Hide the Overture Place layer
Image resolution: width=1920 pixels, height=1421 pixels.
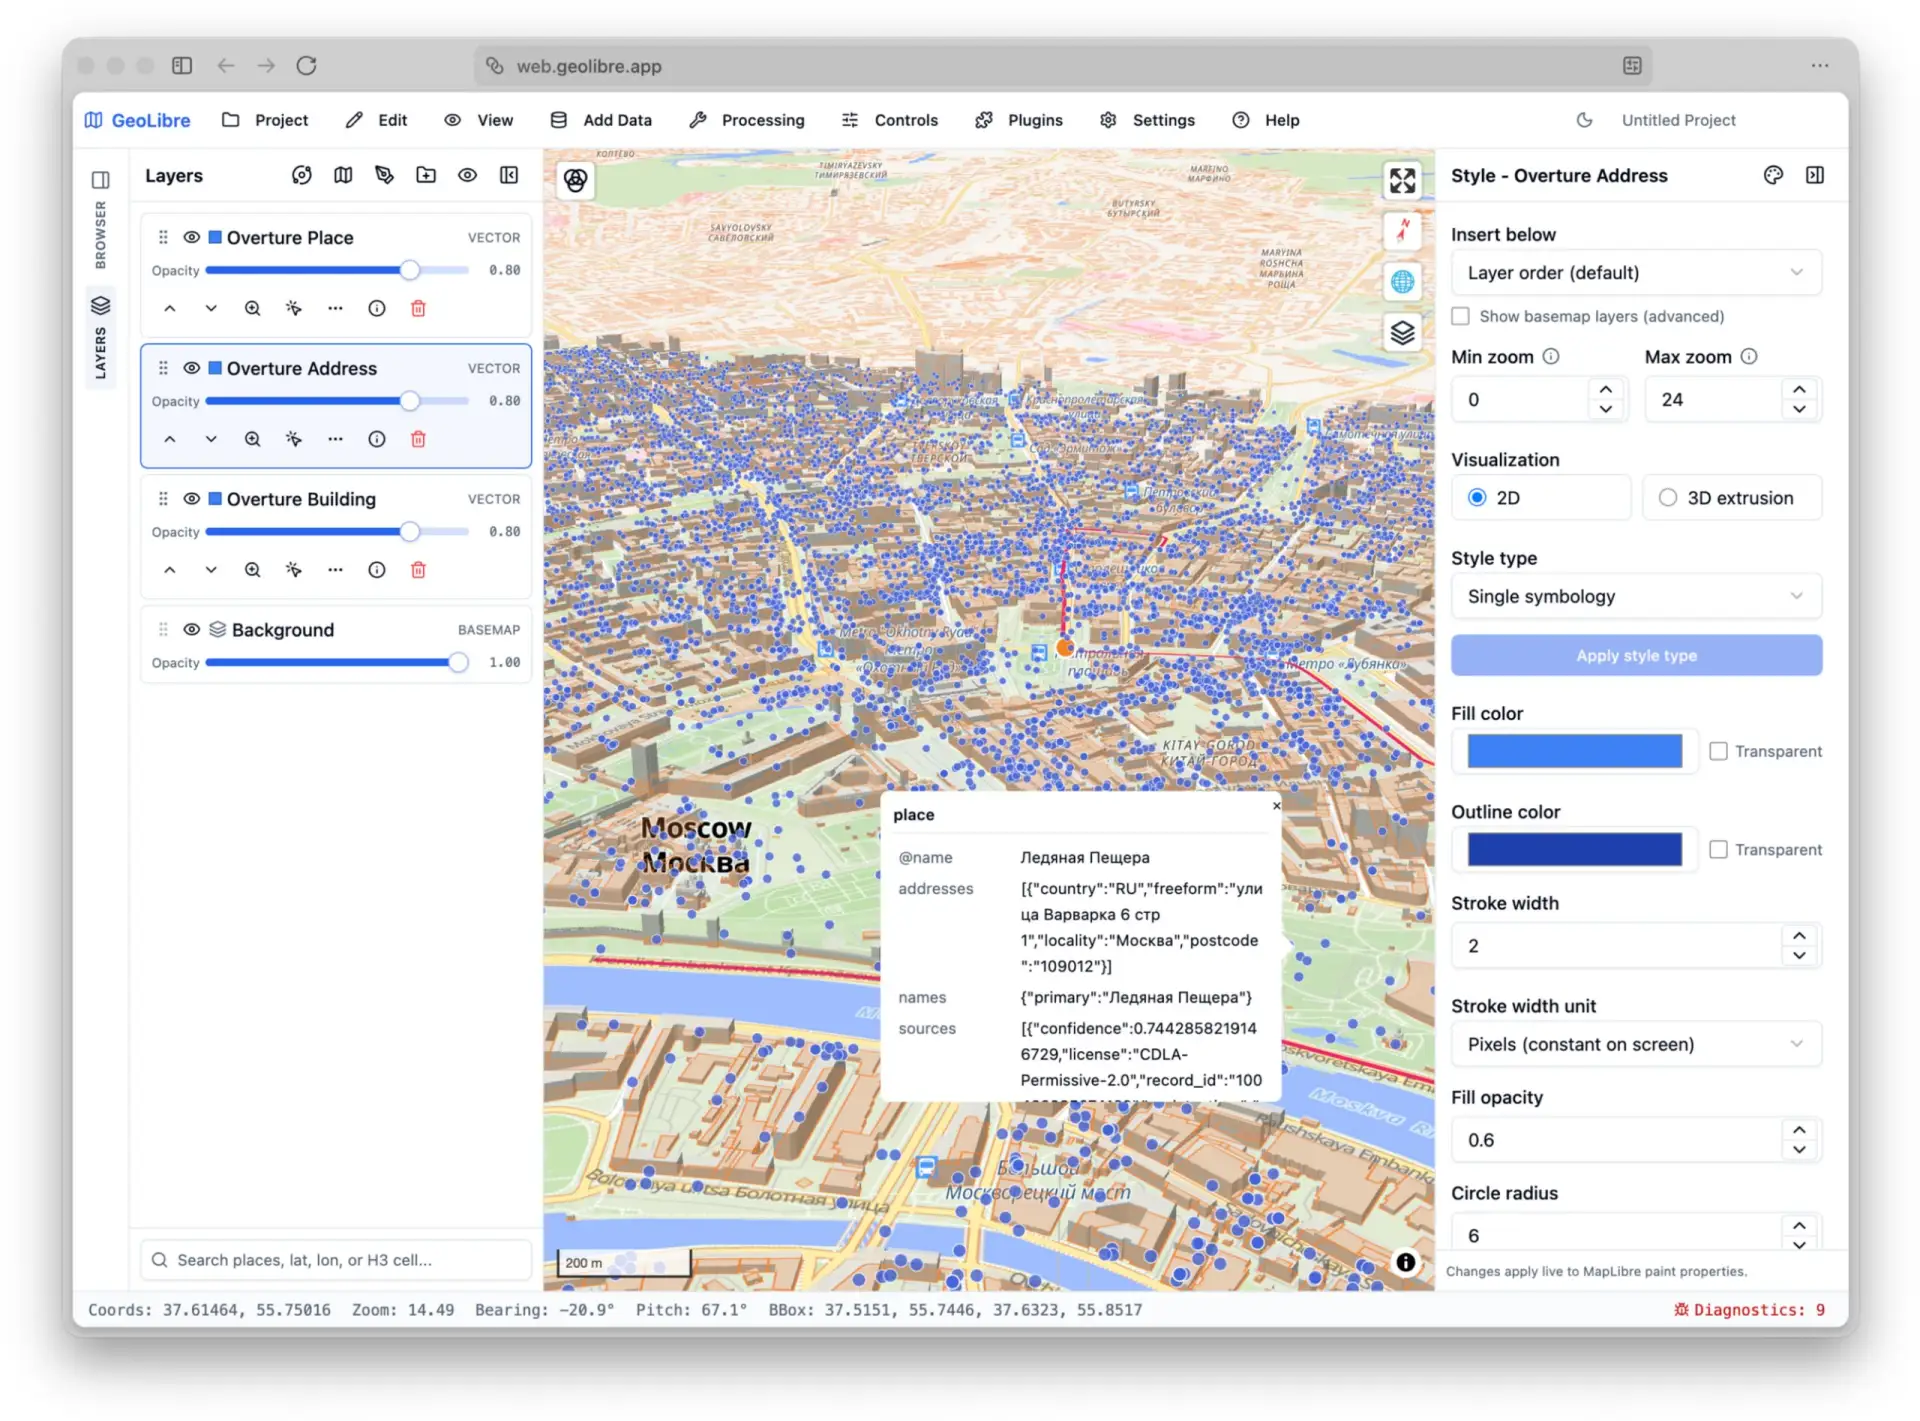191,238
